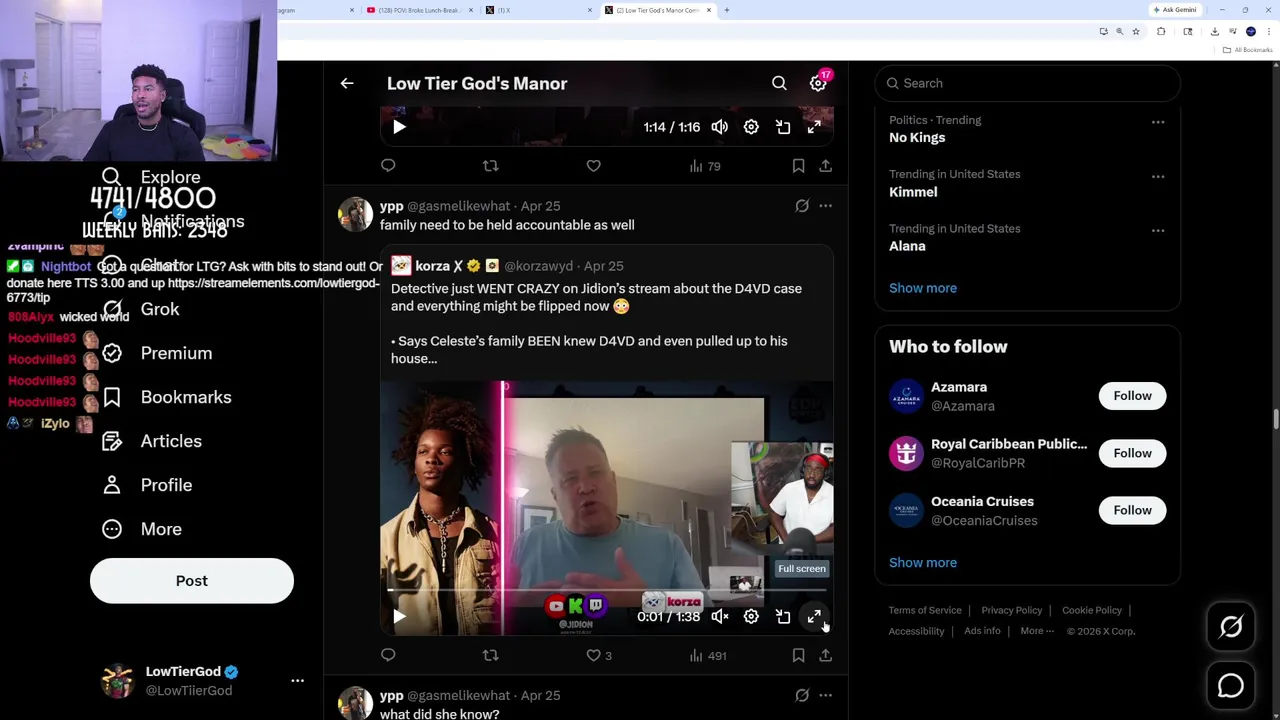Reply to the post with 79 views
Image resolution: width=1280 pixels, height=720 pixels.
pos(388,166)
